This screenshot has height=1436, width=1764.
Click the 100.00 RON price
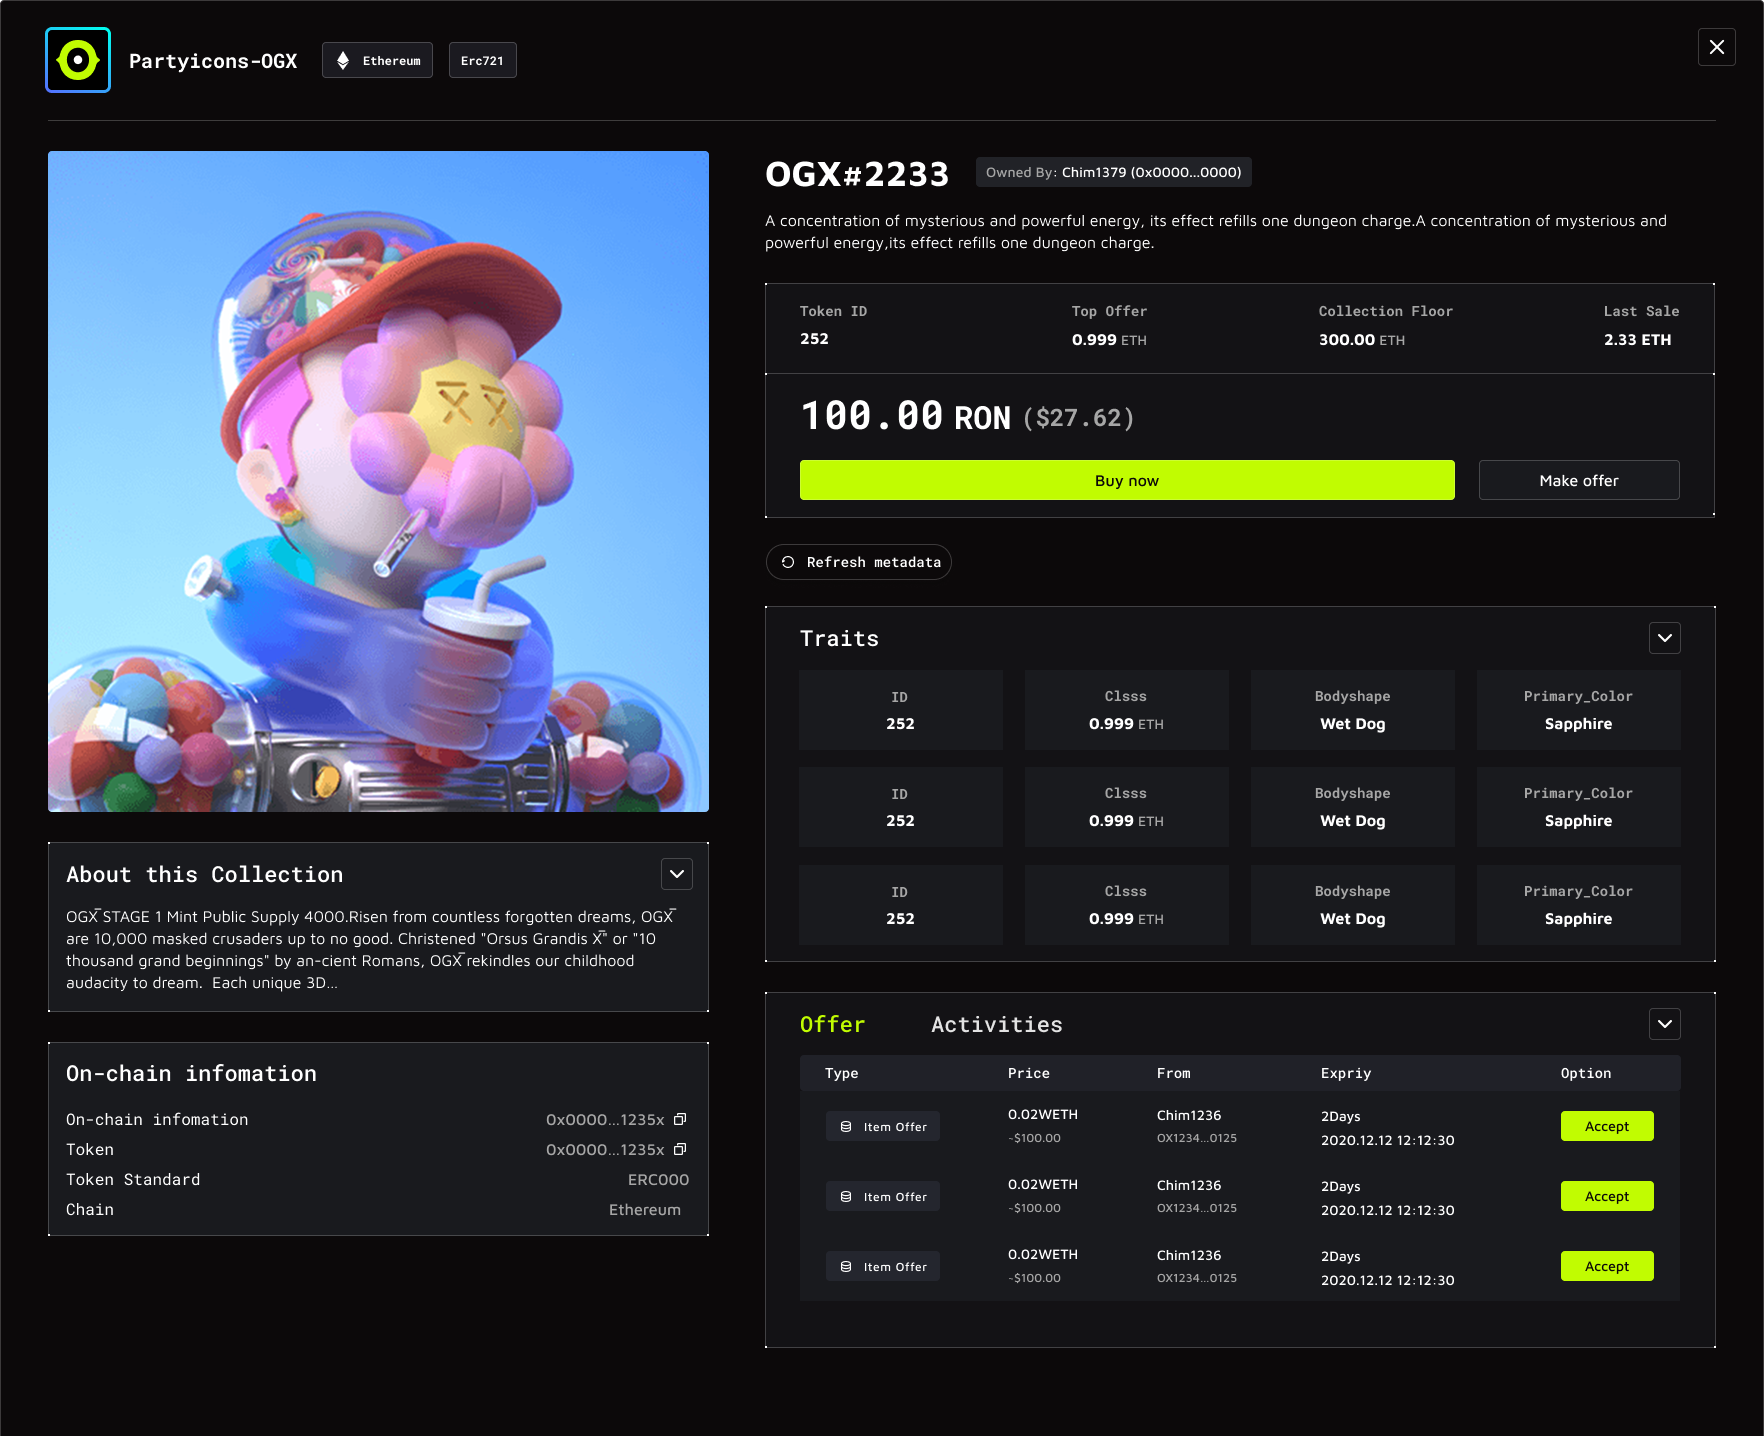[x=905, y=416]
